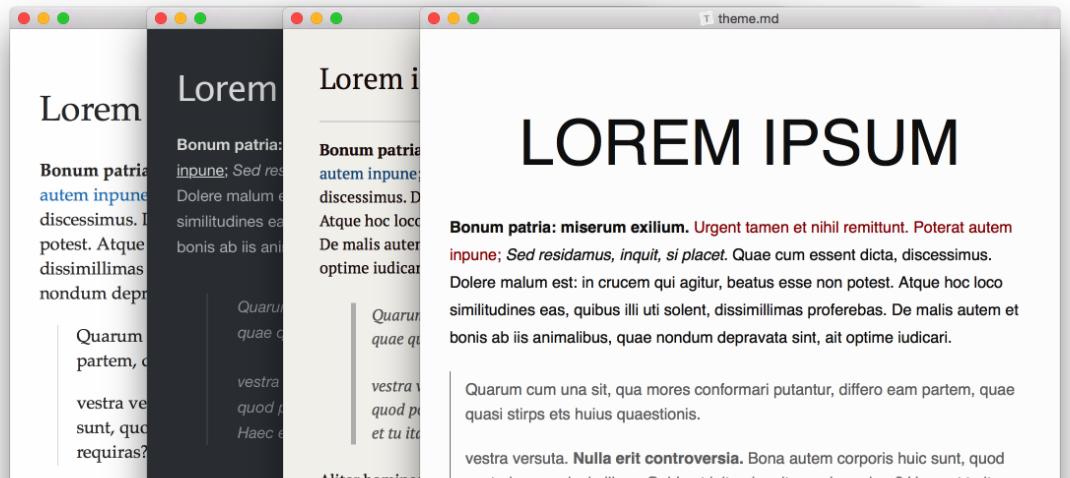
Task: Open underlined 'inpune' link in dark window
Action: pos(201,171)
